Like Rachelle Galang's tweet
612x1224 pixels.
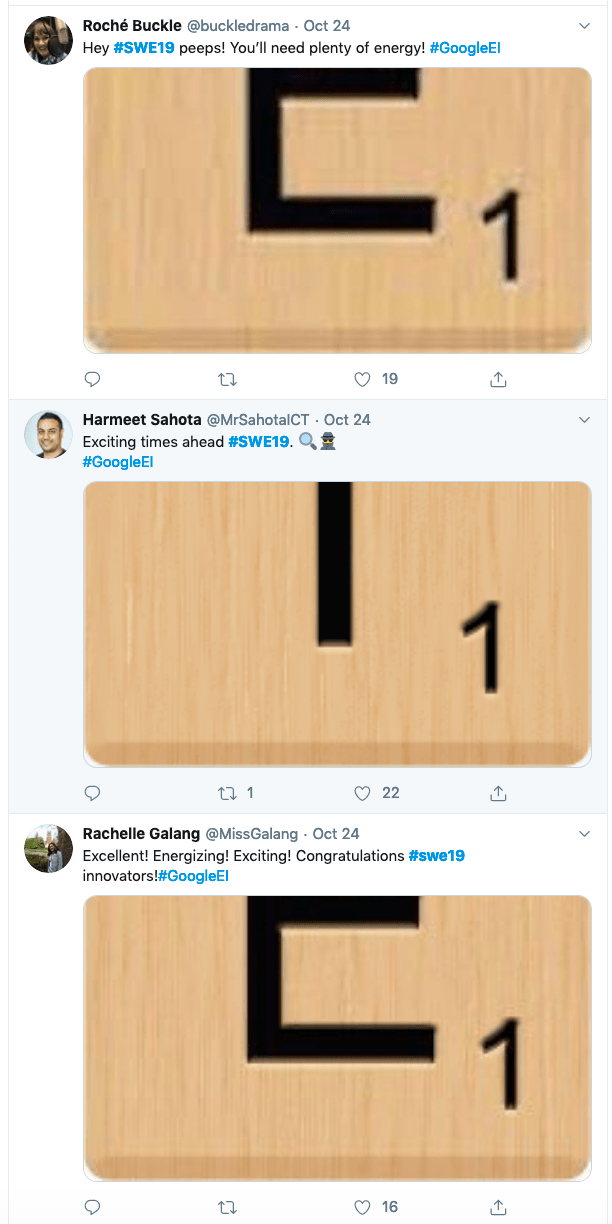(x=362, y=1207)
